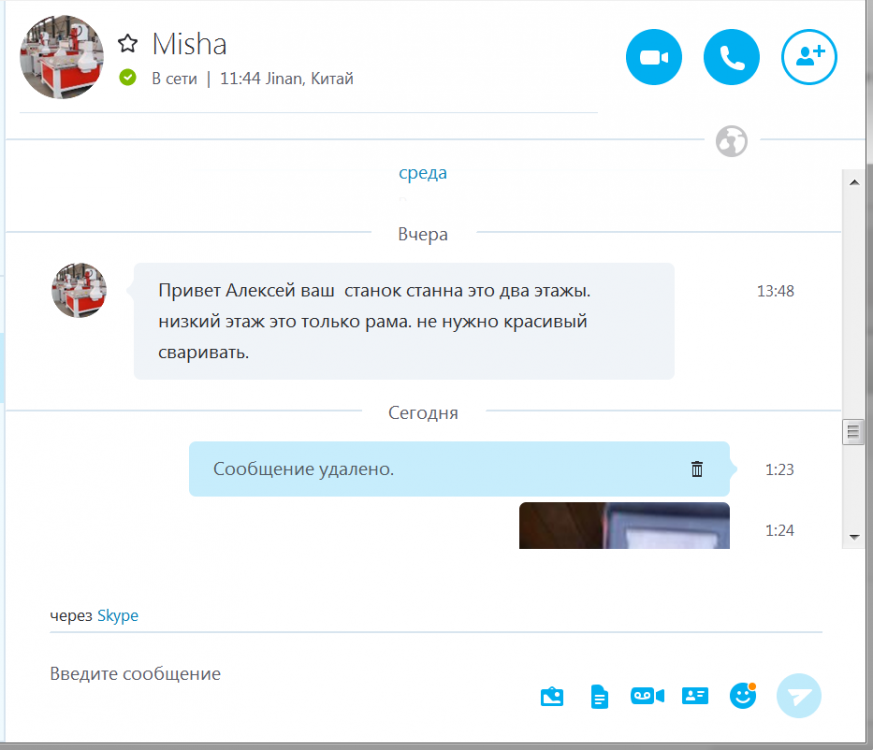Click the trash icon on deleted message
This screenshot has width=873, height=750.
(697, 469)
